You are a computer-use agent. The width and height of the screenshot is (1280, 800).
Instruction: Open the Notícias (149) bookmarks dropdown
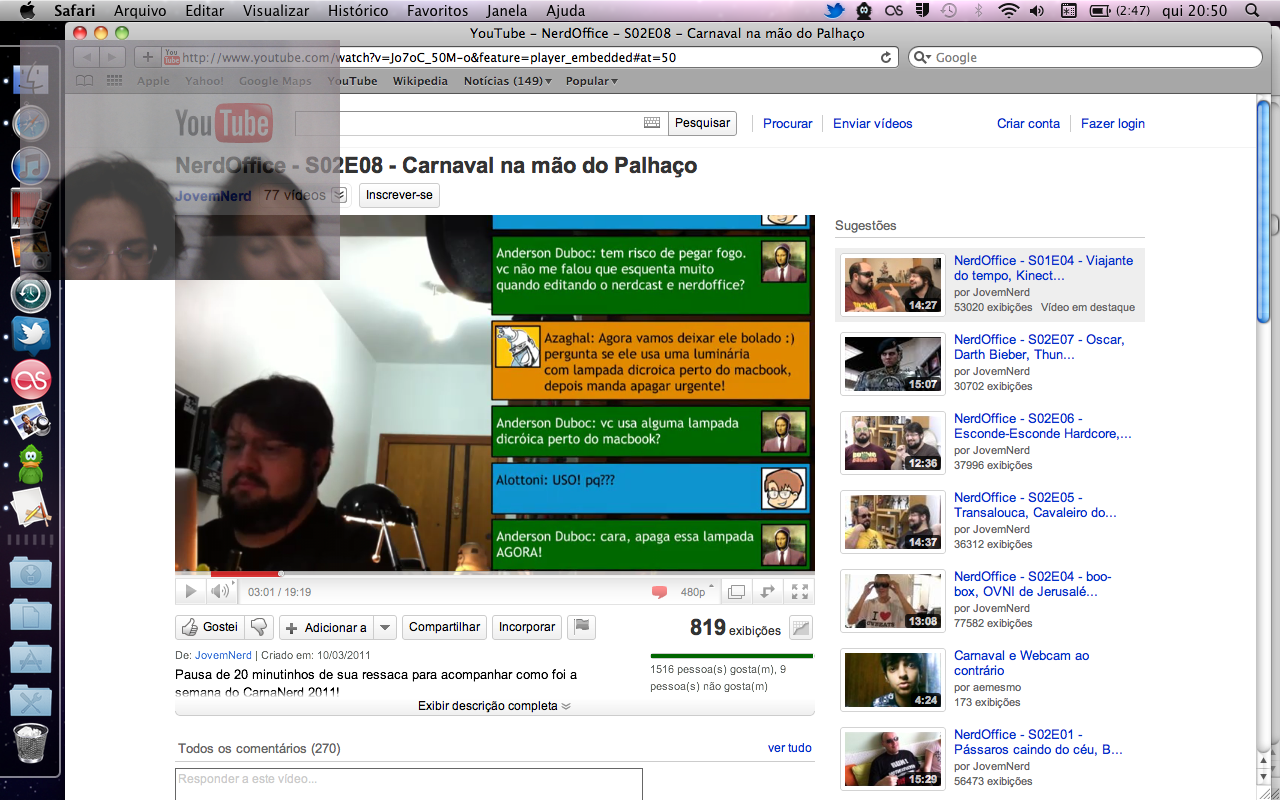[x=508, y=81]
